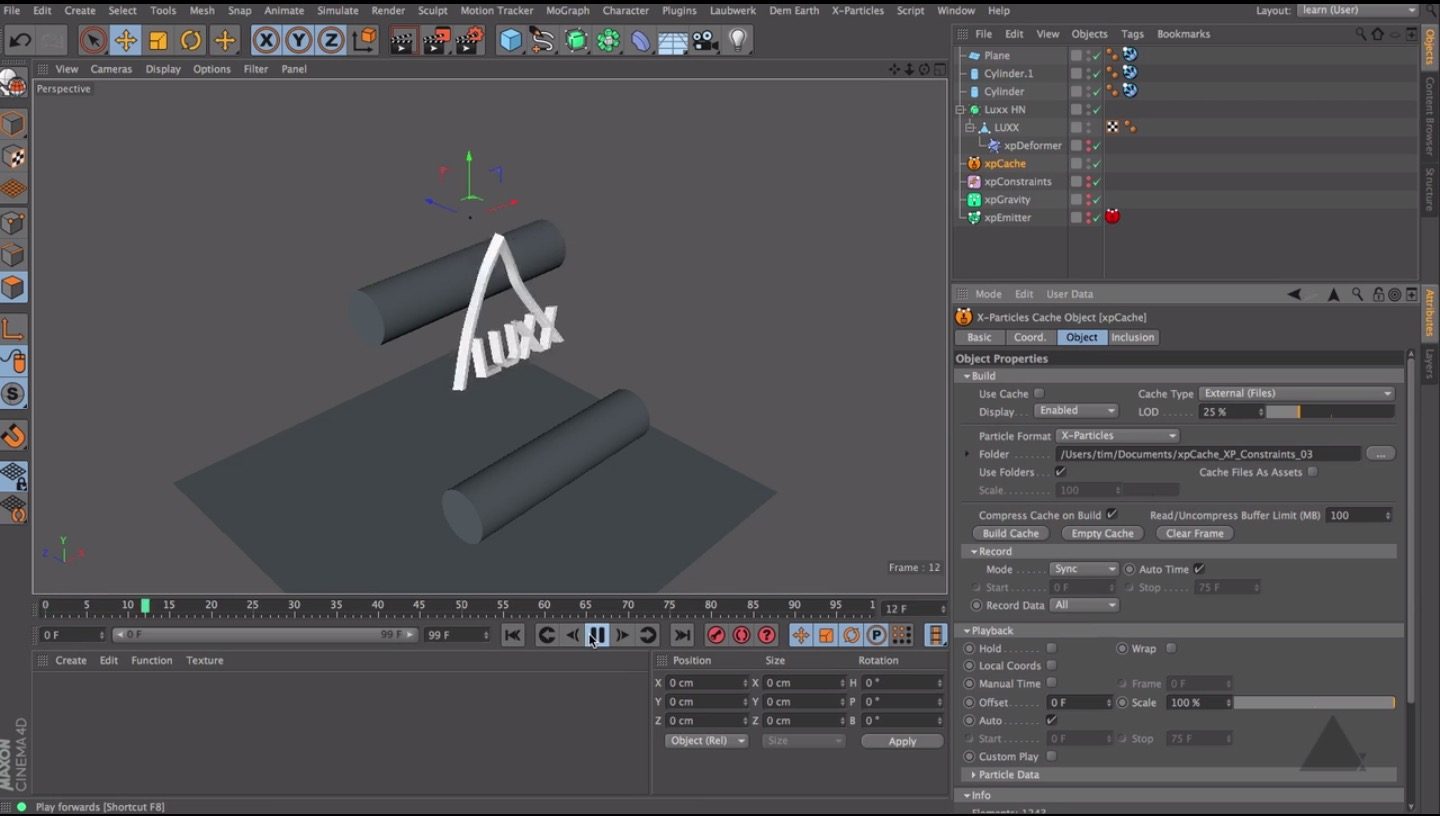The width and height of the screenshot is (1440, 816).
Task: Click the Apply coordinates button
Action: coord(902,741)
